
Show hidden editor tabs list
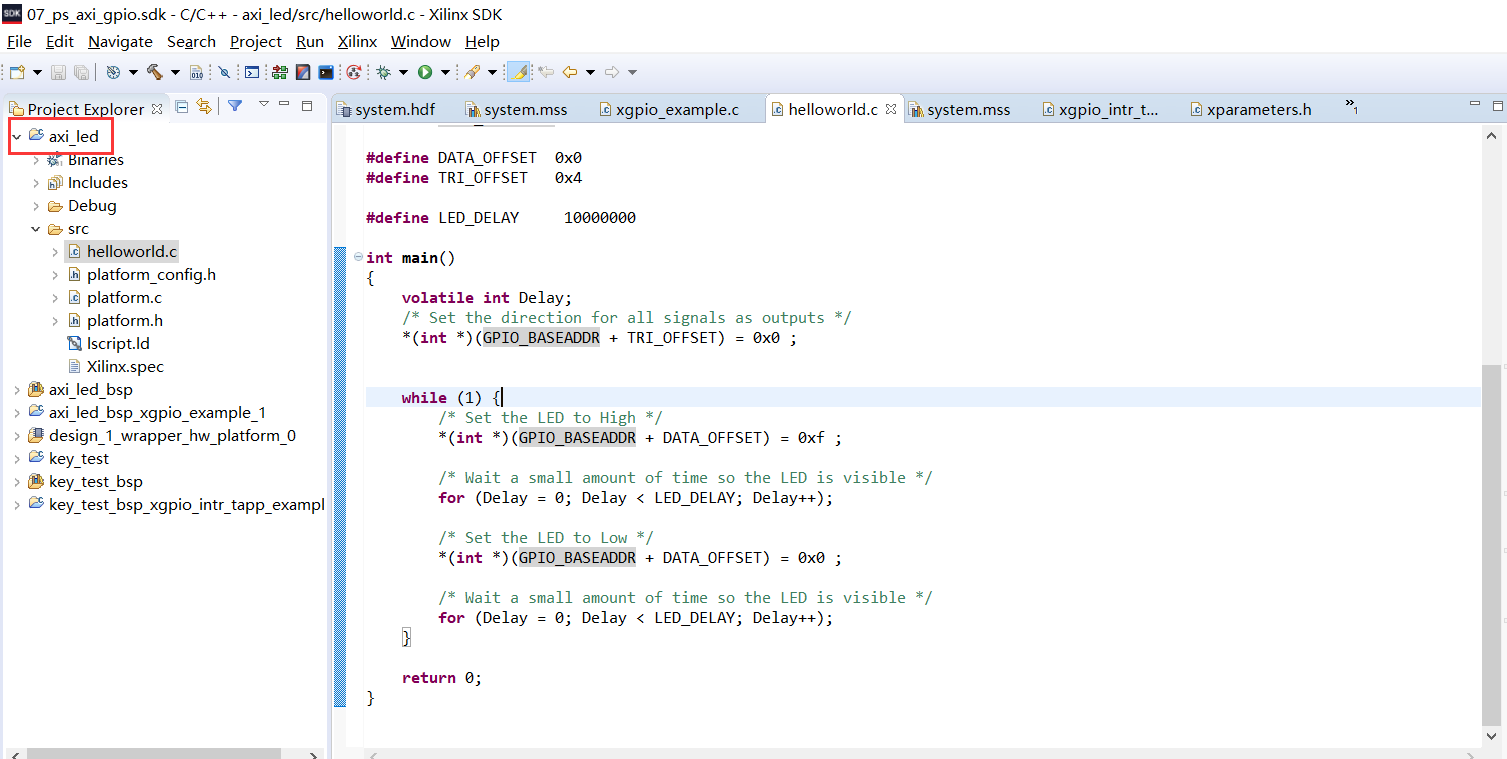[1351, 106]
